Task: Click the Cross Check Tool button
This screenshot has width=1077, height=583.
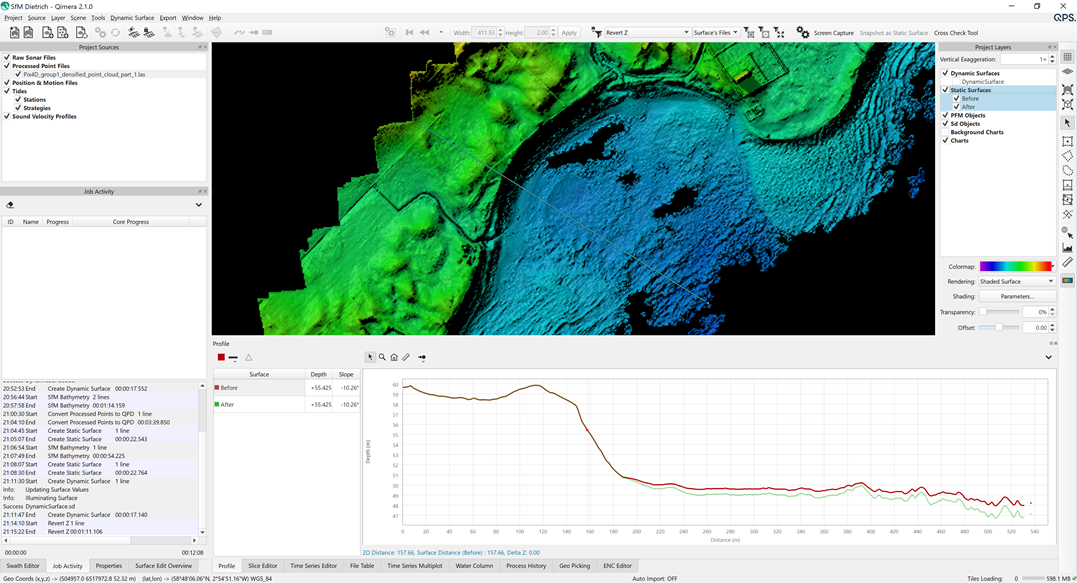Action: point(956,33)
